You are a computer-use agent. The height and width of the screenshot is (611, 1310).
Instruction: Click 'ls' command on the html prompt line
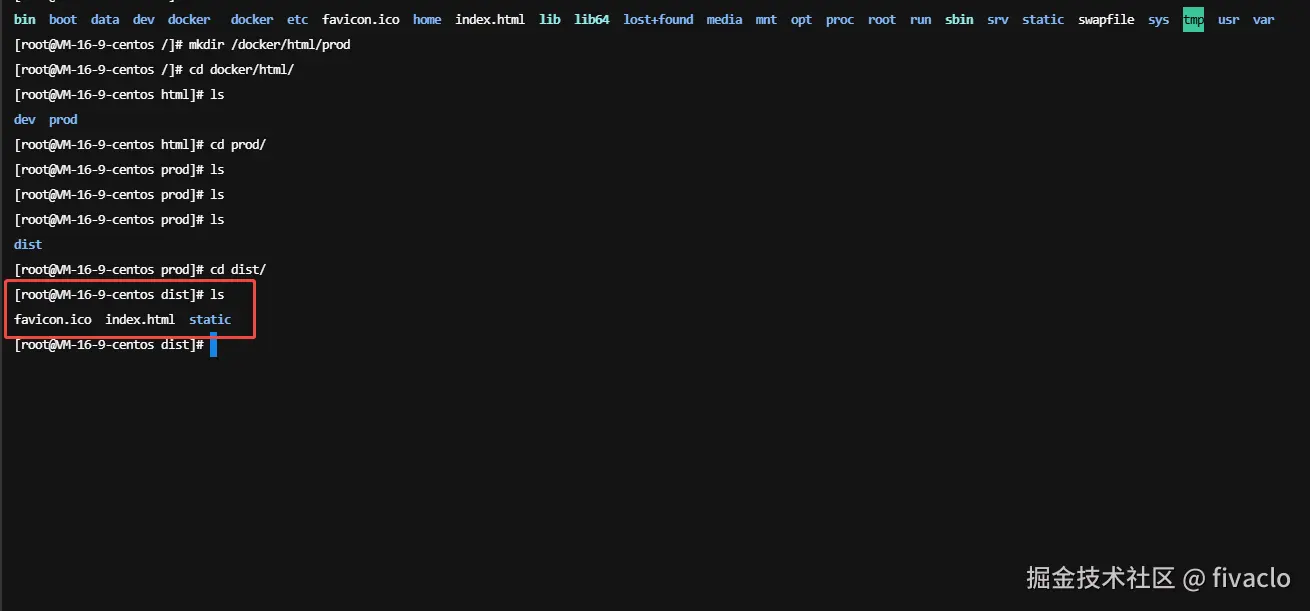pyautogui.click(x=217, y=95)
